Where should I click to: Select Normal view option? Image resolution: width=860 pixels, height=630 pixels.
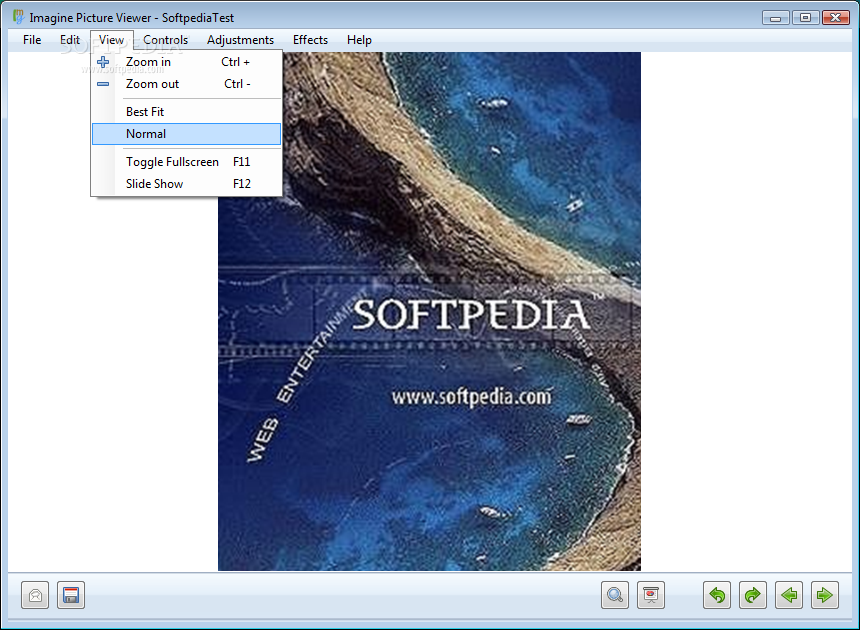(x=186, y=134)
